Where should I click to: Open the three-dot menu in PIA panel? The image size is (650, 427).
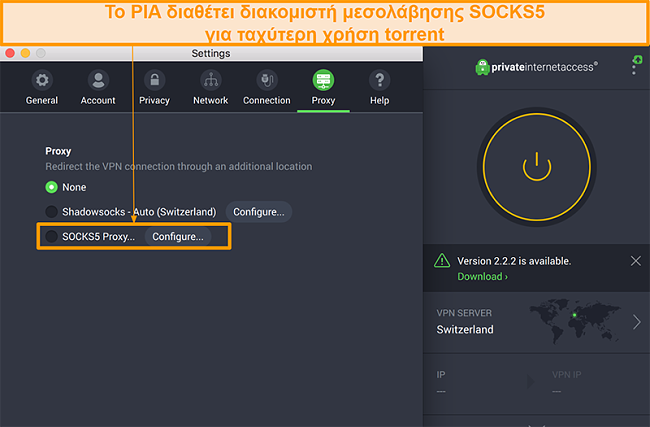coord(634,66)
